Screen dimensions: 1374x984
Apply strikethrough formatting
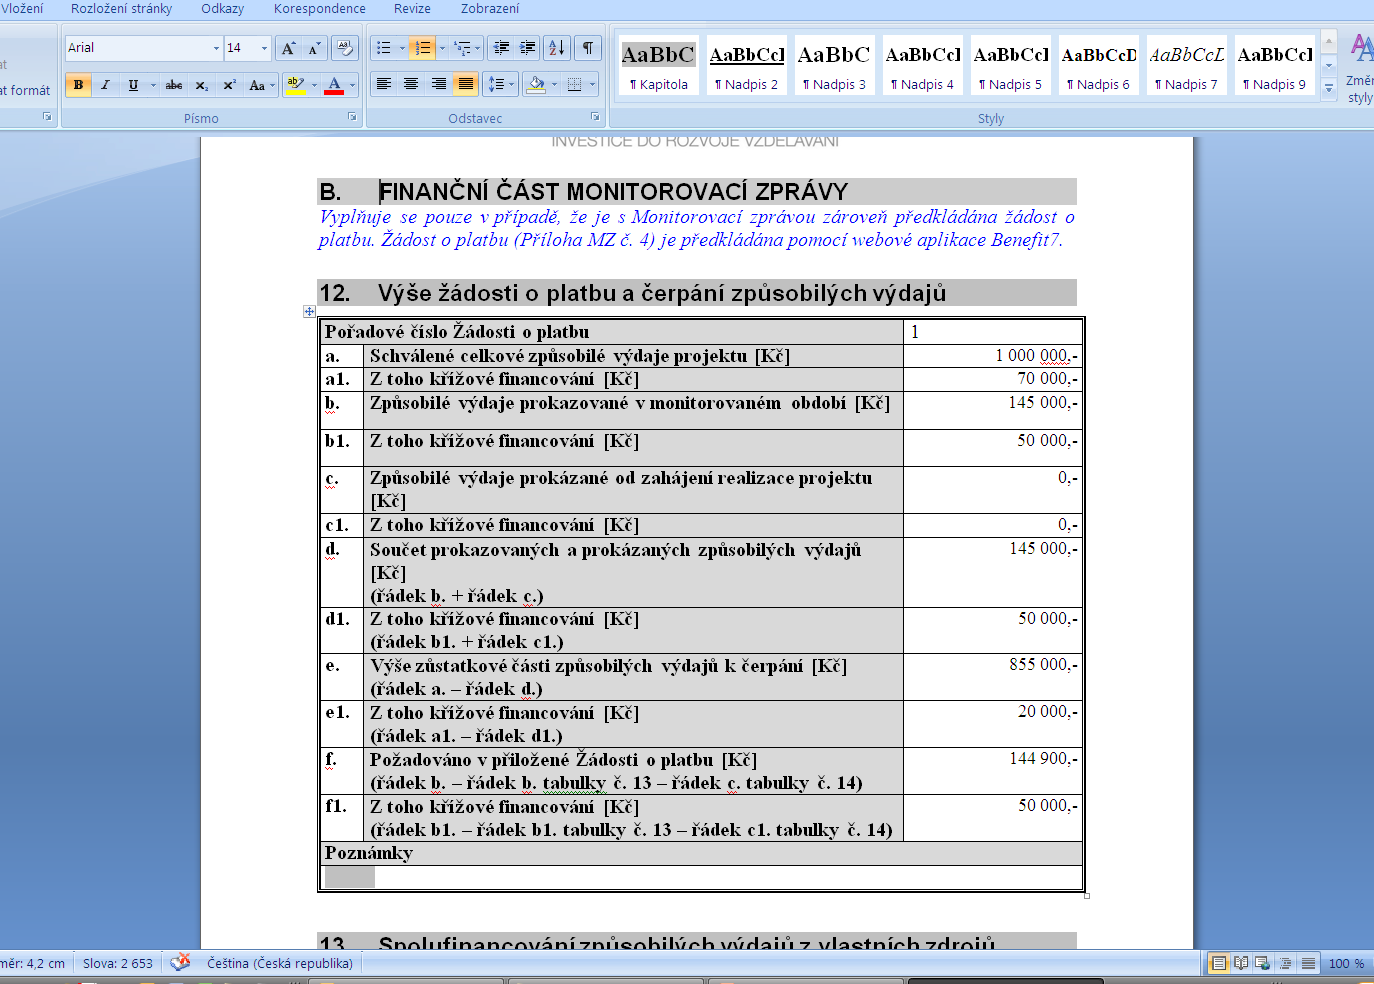[174, 85]
